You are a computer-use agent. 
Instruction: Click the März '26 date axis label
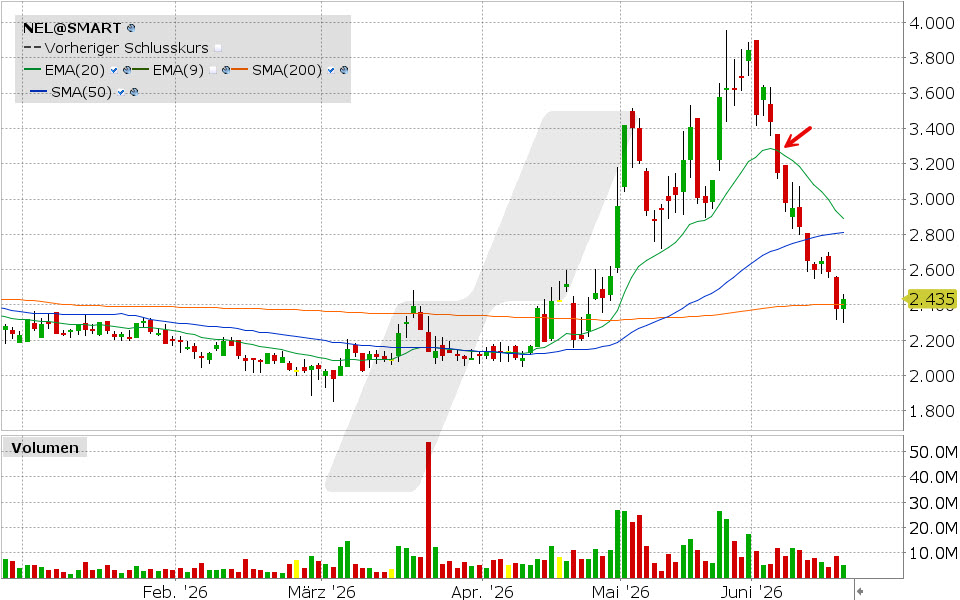tap(321, 591)
